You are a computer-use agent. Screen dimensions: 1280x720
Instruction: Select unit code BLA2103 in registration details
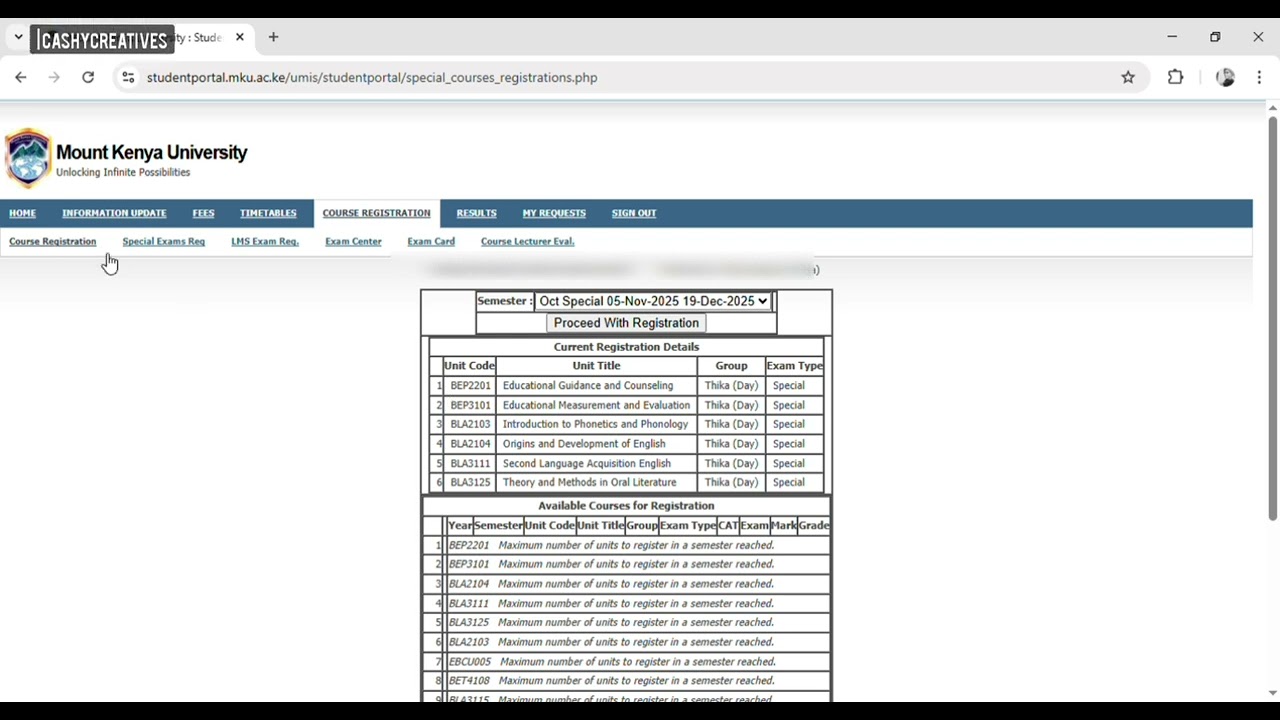pos(470,424)
